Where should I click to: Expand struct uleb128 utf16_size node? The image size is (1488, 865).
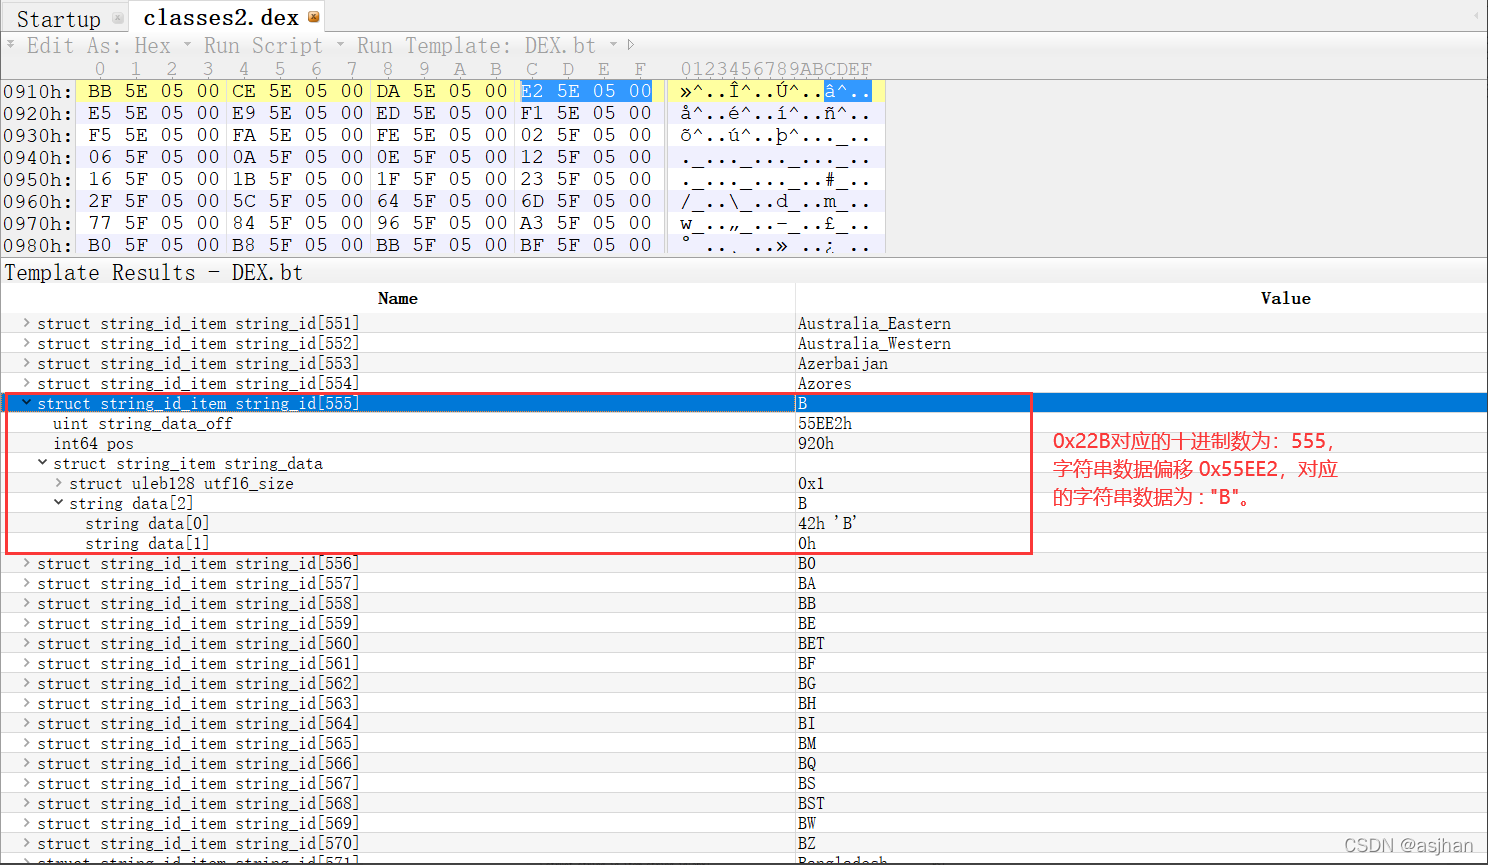point(58,483)
